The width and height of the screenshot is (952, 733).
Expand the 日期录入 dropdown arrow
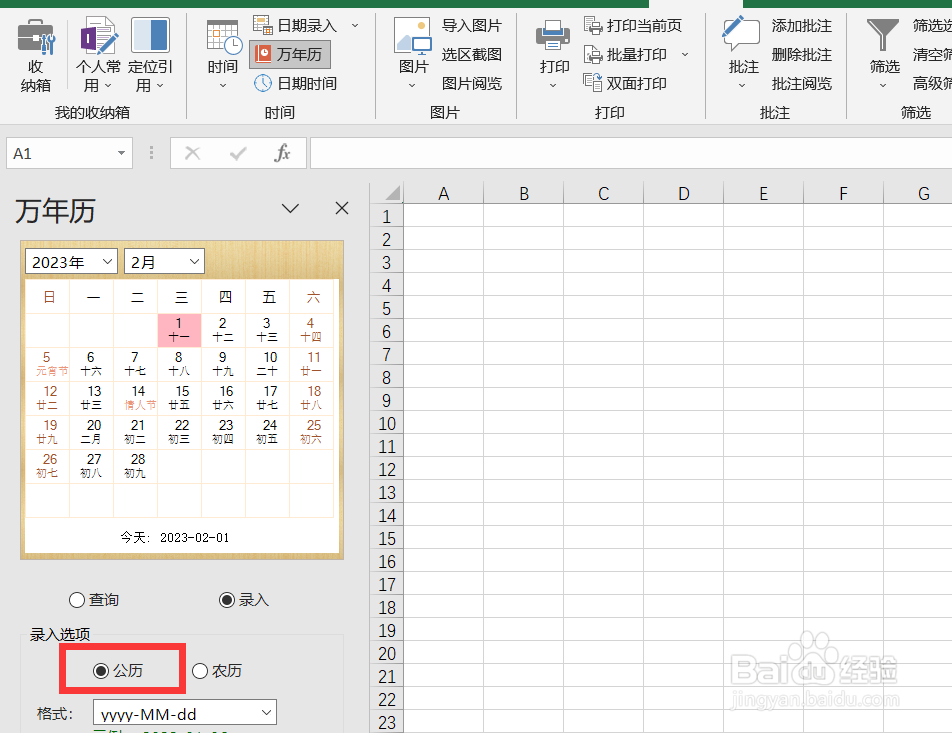(x=355, y=26)
